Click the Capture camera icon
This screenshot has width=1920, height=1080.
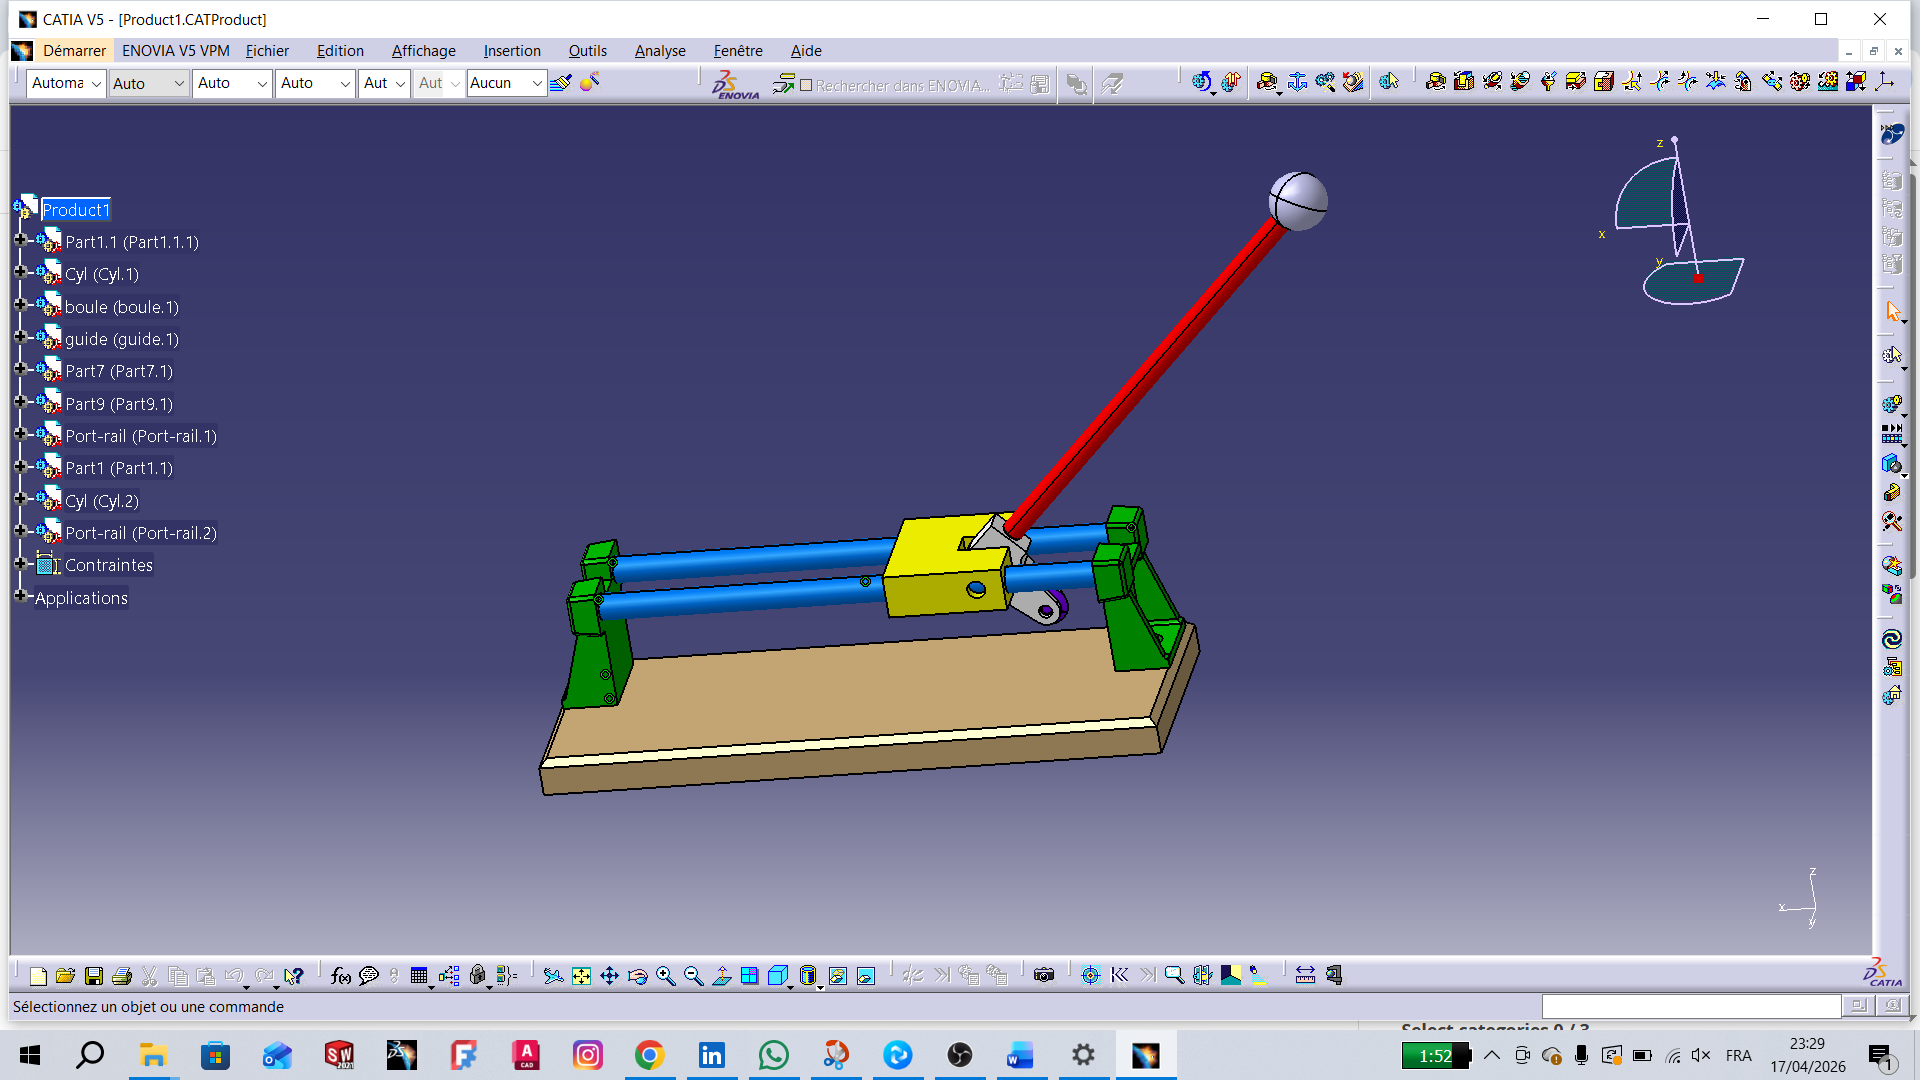point(1044,975)
